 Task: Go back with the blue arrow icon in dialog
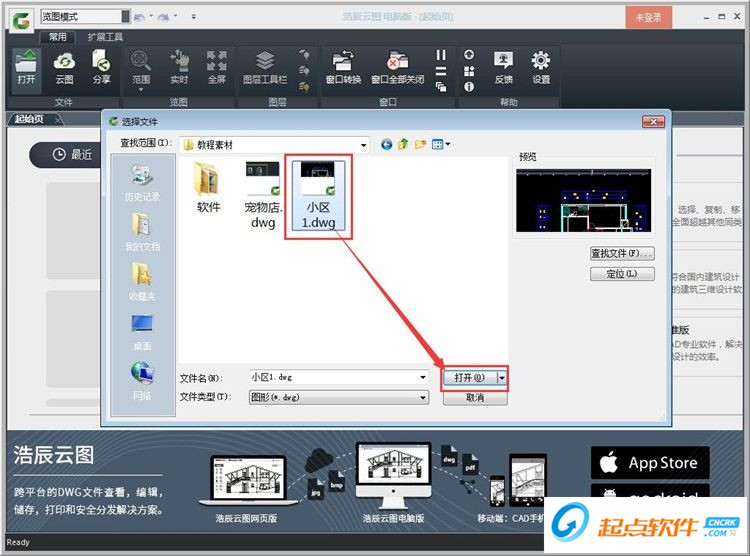(386, 144)
